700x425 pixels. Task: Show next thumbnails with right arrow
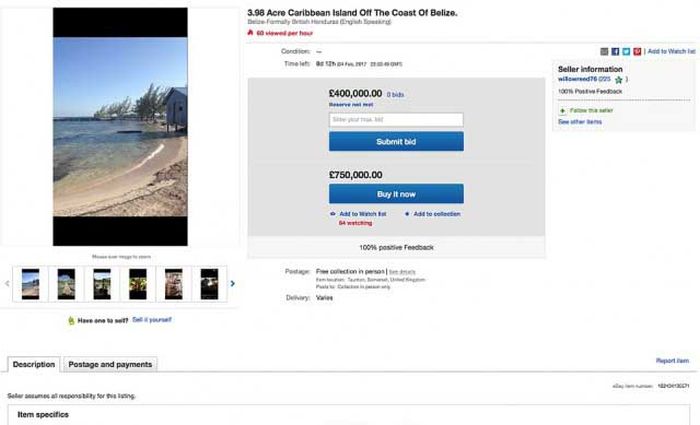pos(233,283)
